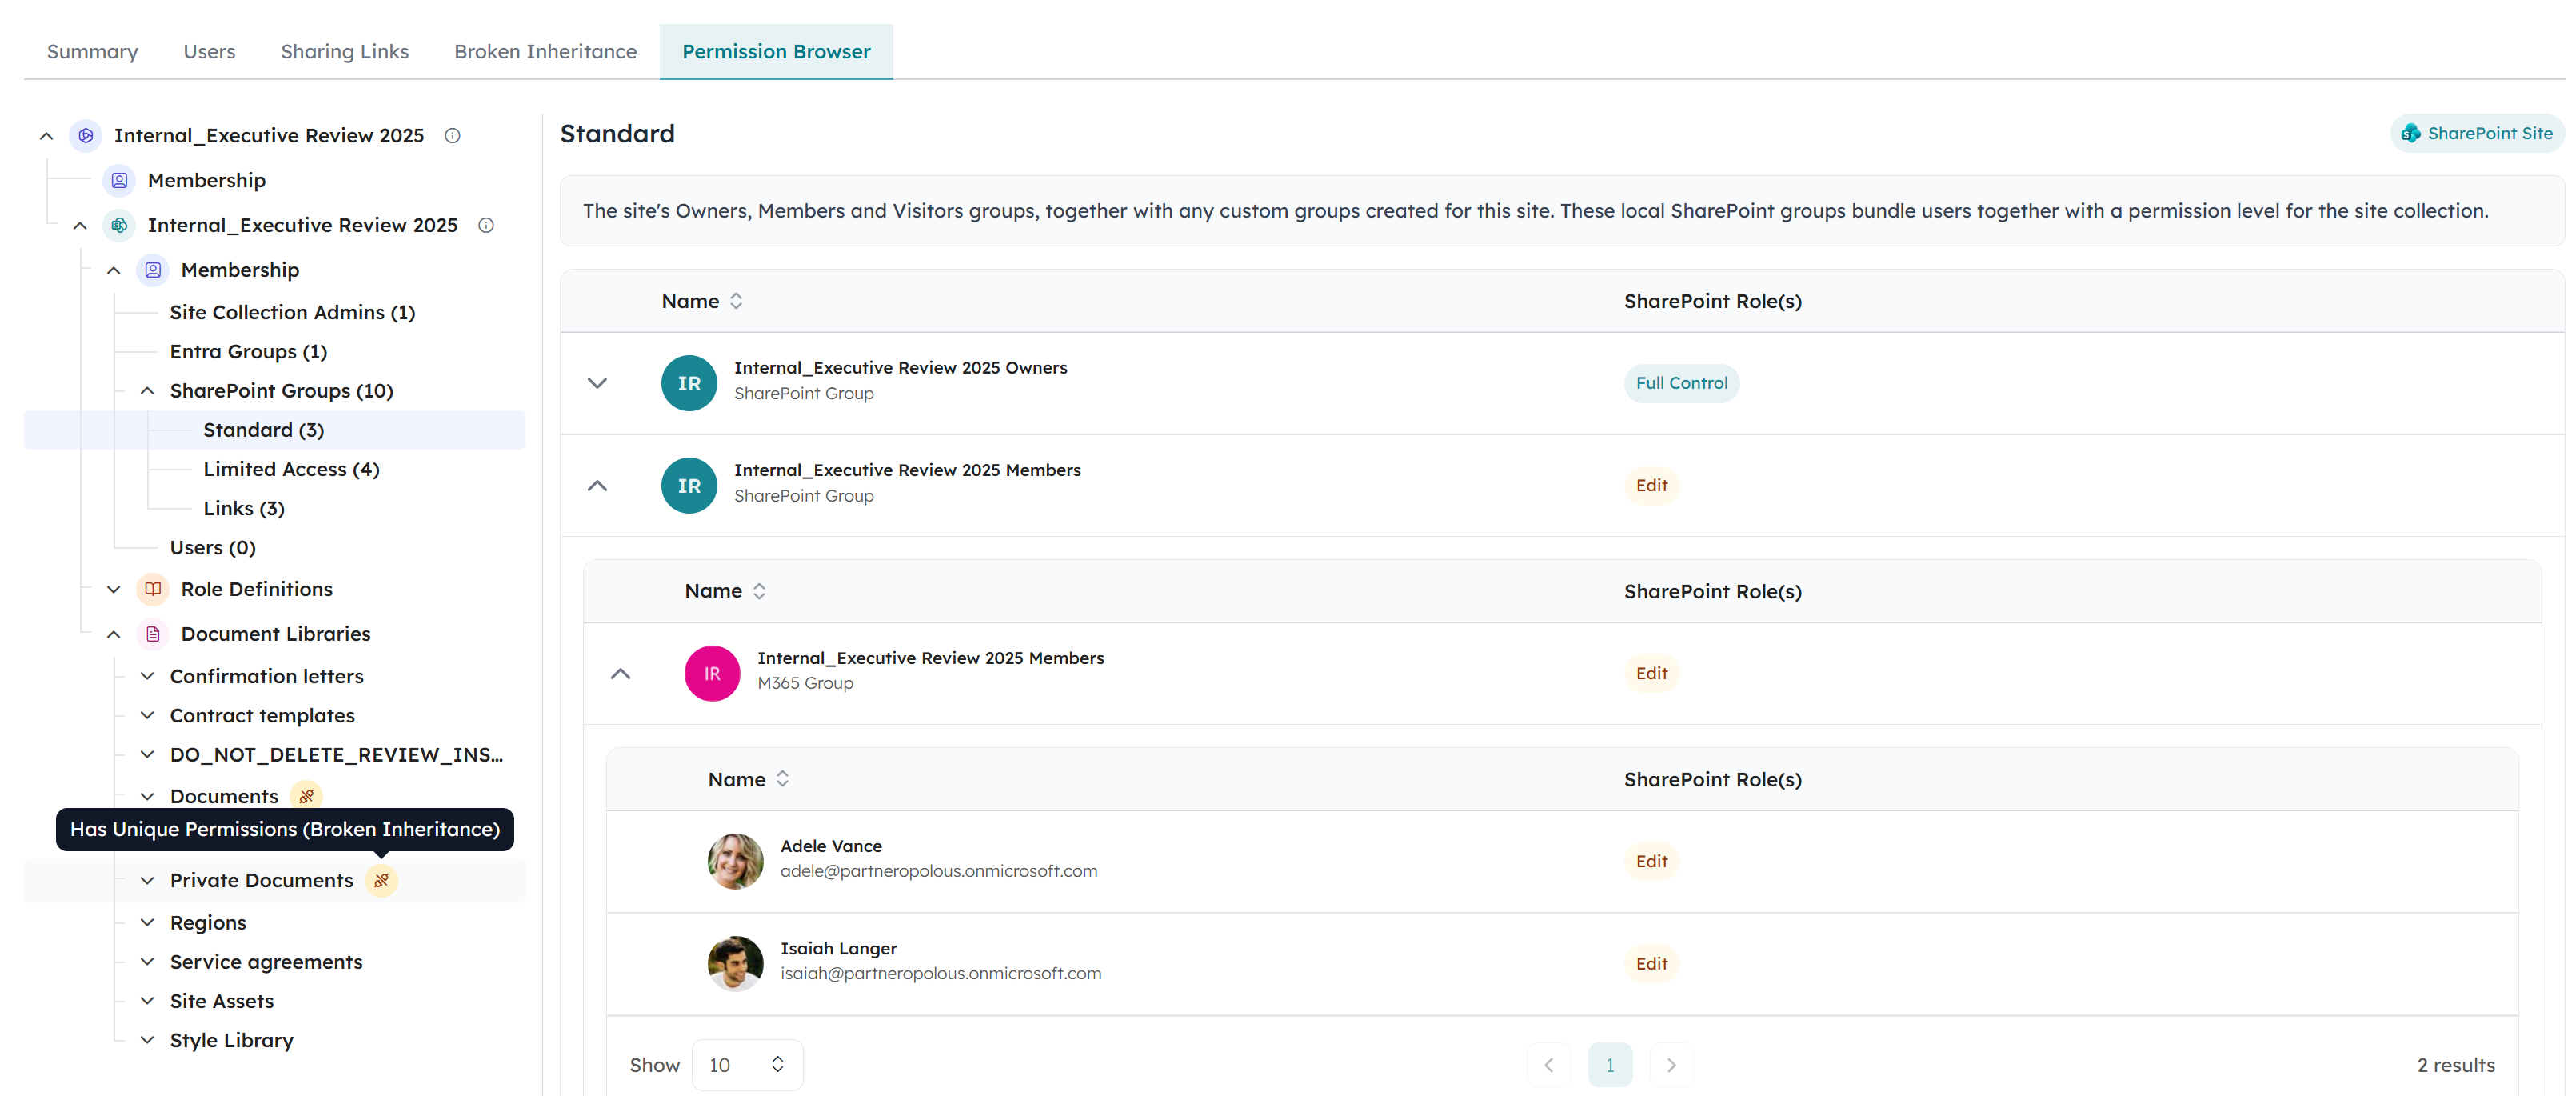Viewport: 2576px width, 1096px height.
Task: Click the broken inheritance icon next to Documents
Action: pos(307,796)
